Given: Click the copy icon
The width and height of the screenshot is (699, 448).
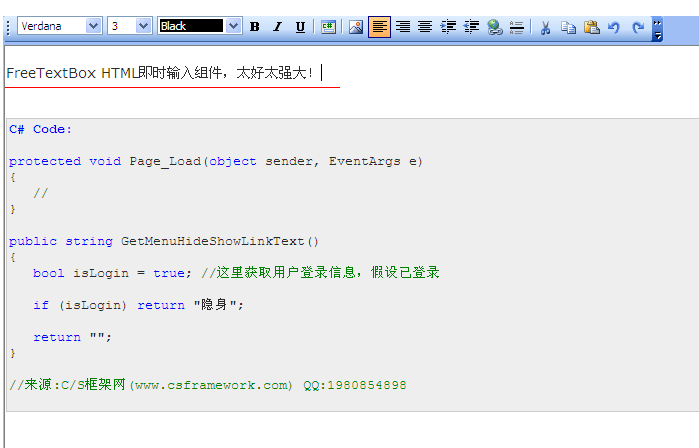Looking at the screenshot, I should tap(568, 27).
